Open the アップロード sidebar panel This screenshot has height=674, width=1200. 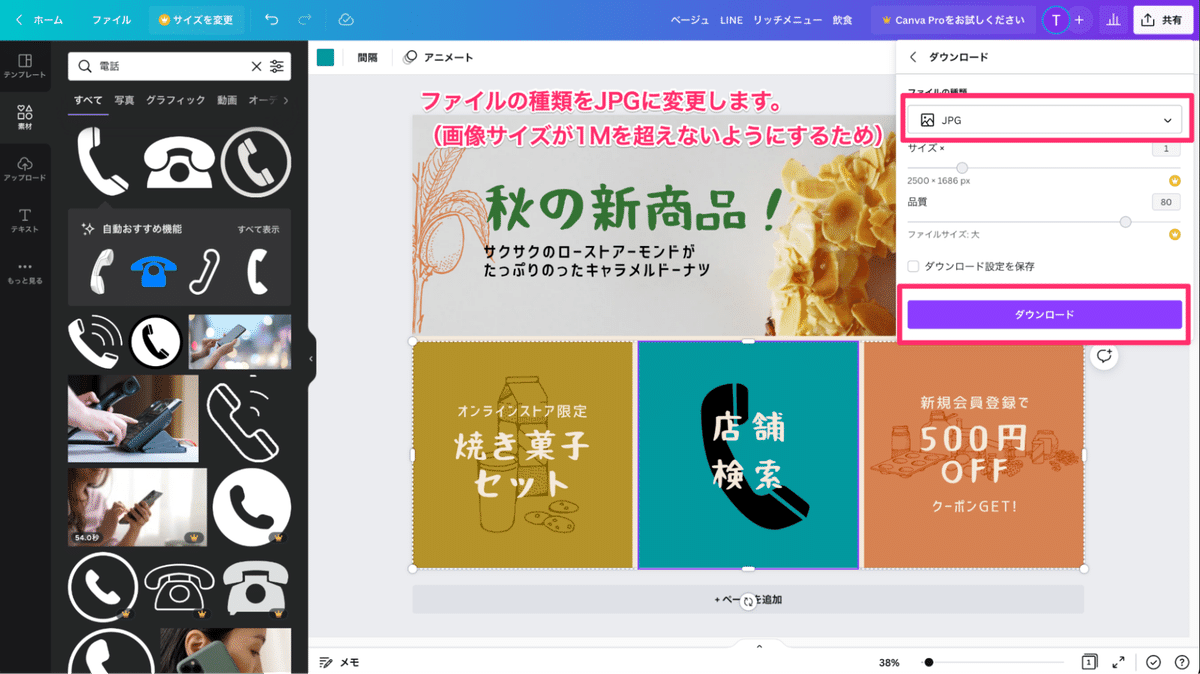25,168
